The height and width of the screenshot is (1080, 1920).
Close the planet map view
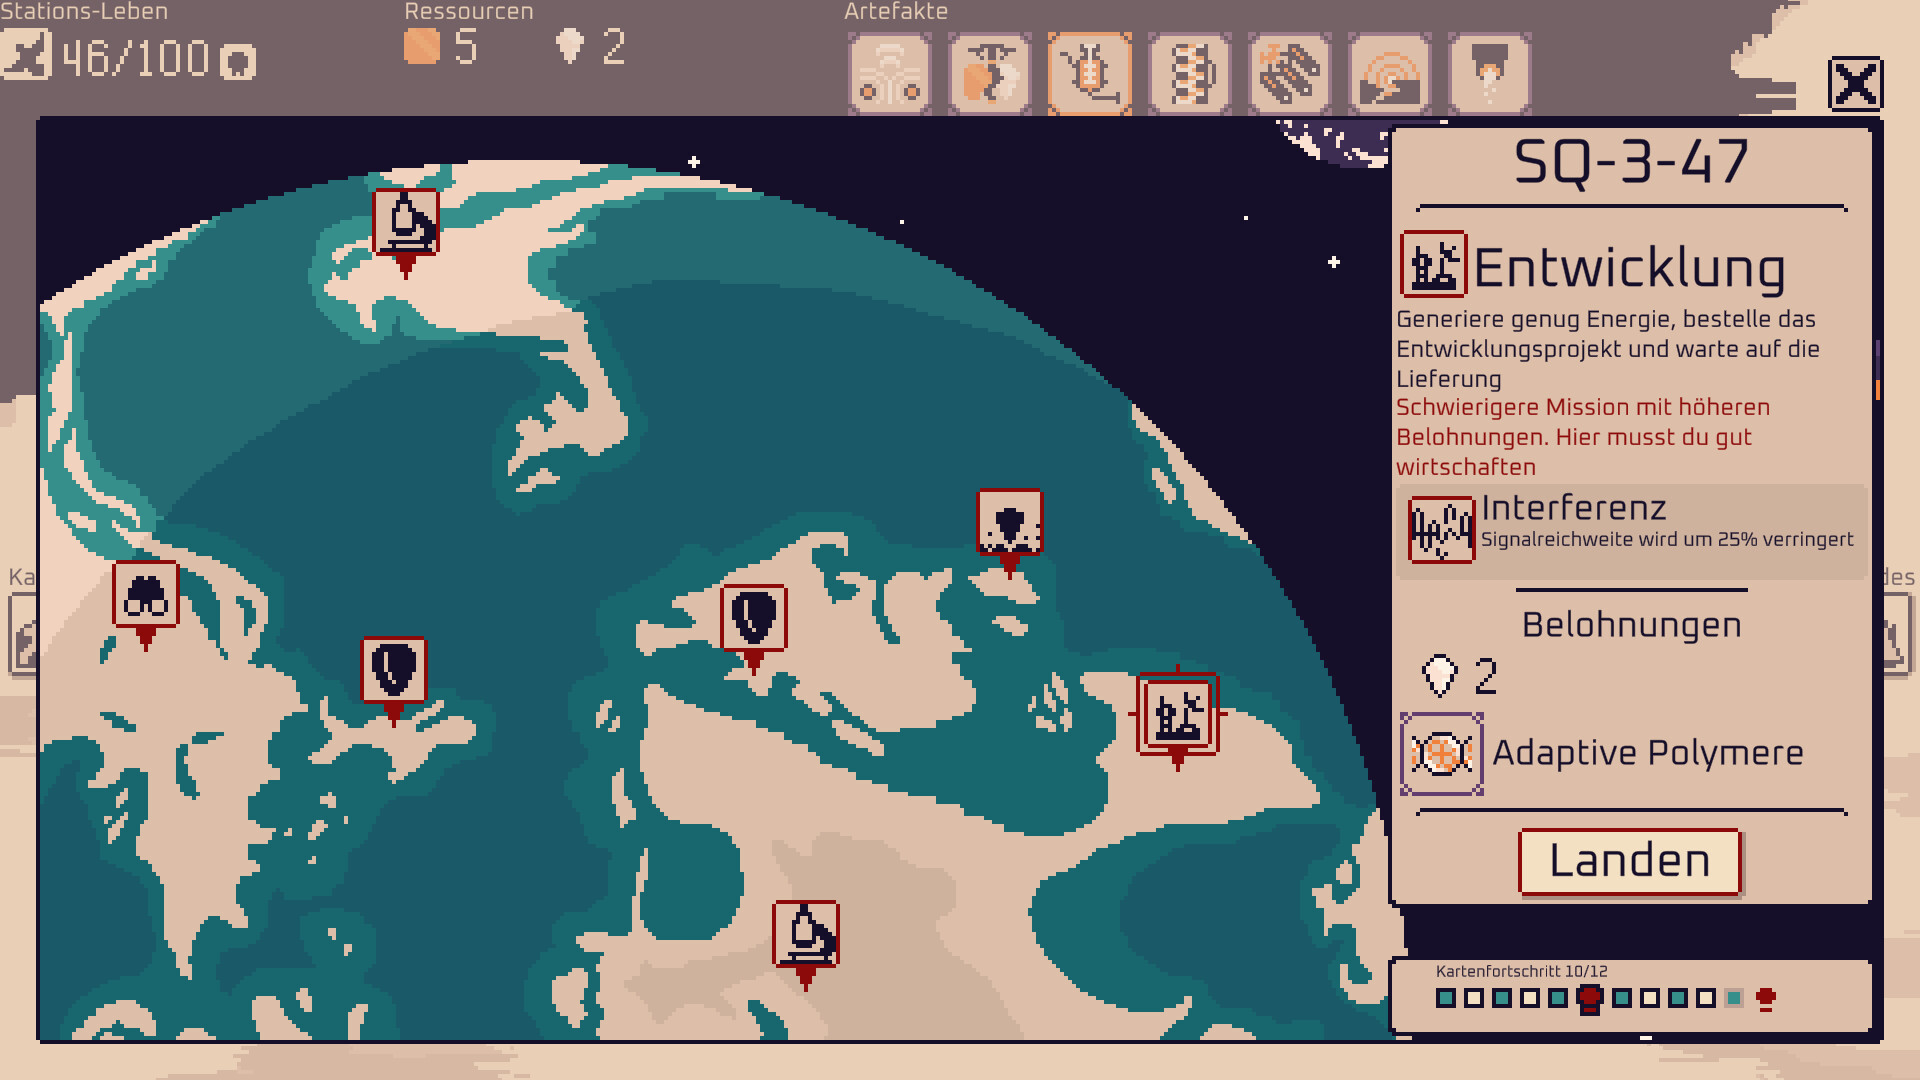pyautogui.click(x=1855, y=83)
